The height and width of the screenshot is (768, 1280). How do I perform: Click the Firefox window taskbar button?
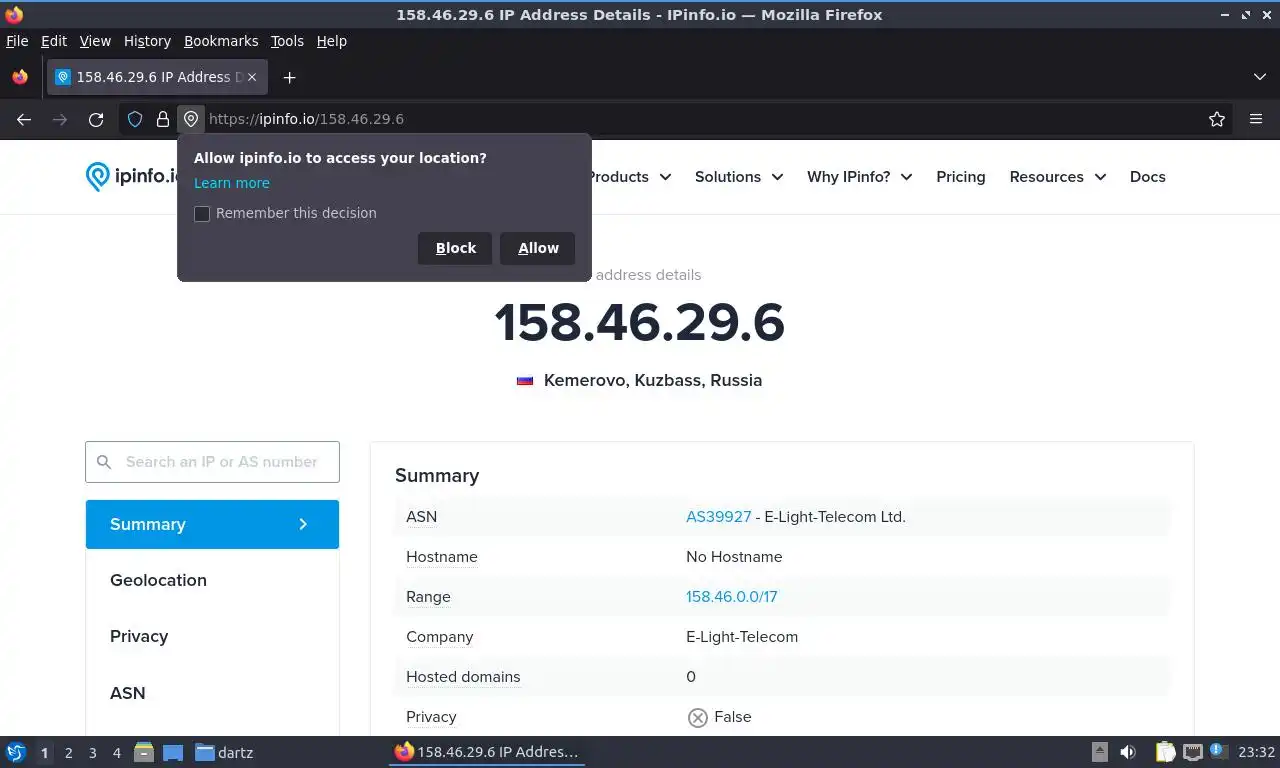487,752
